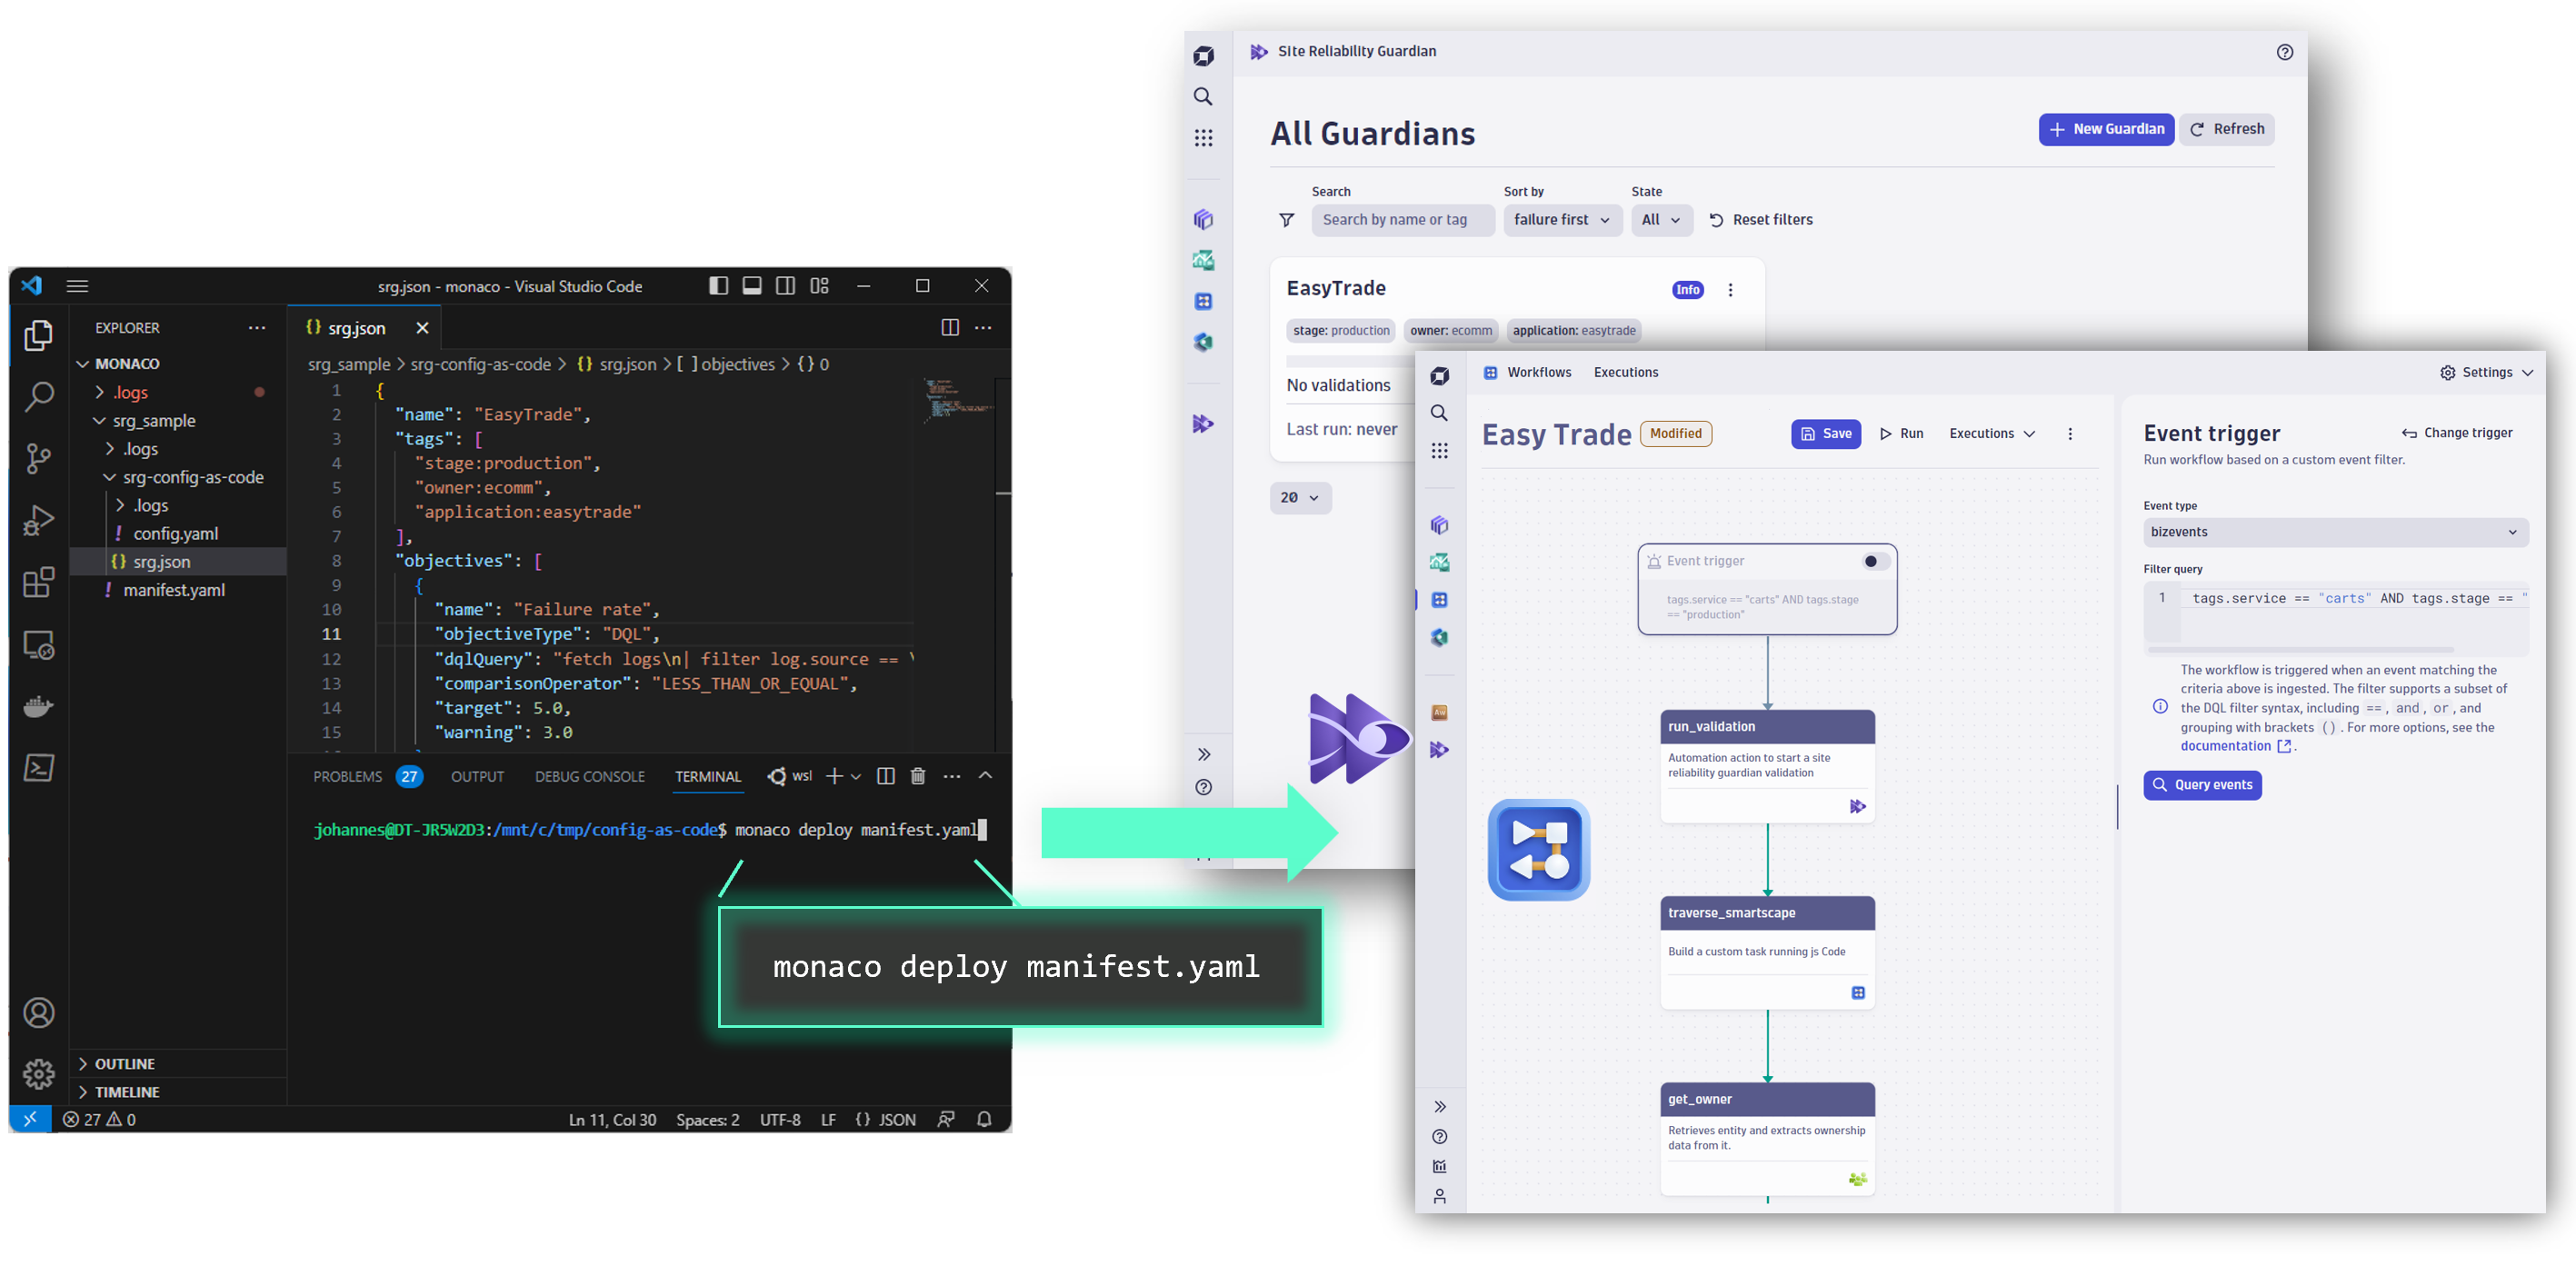Open the documentation link

pos(2225,746)
